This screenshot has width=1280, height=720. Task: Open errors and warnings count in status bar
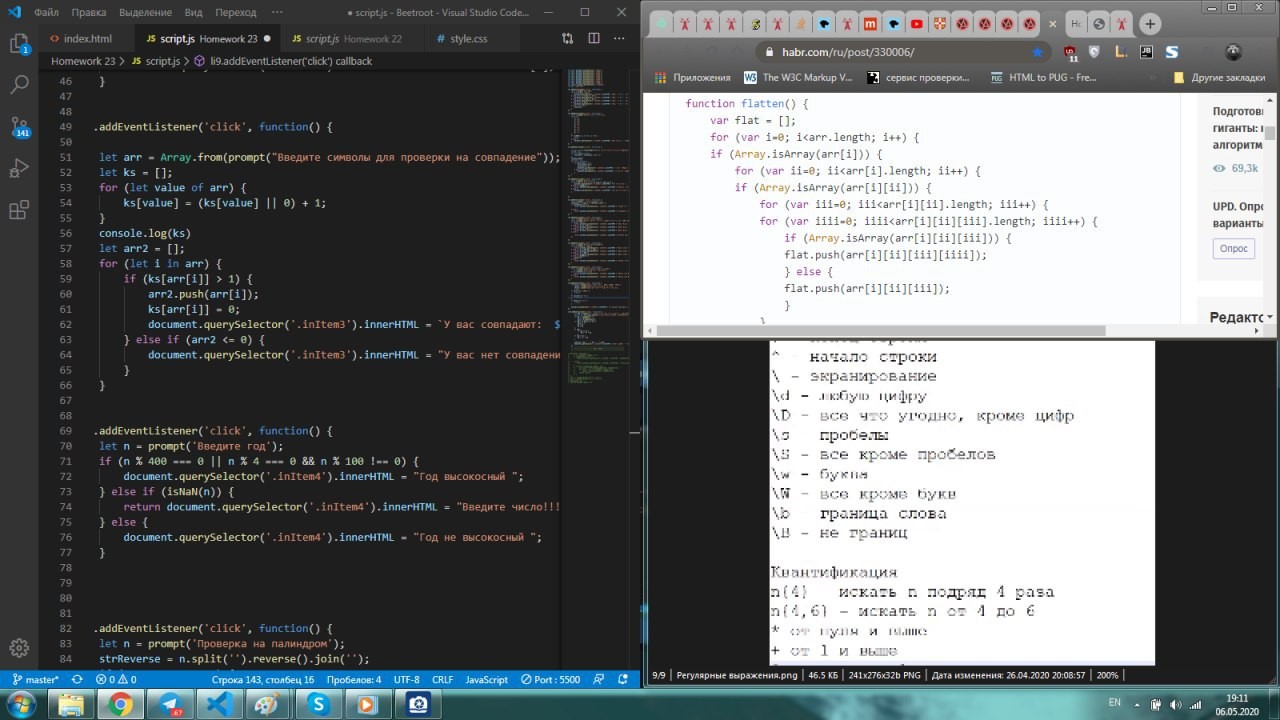click(116, 679)
